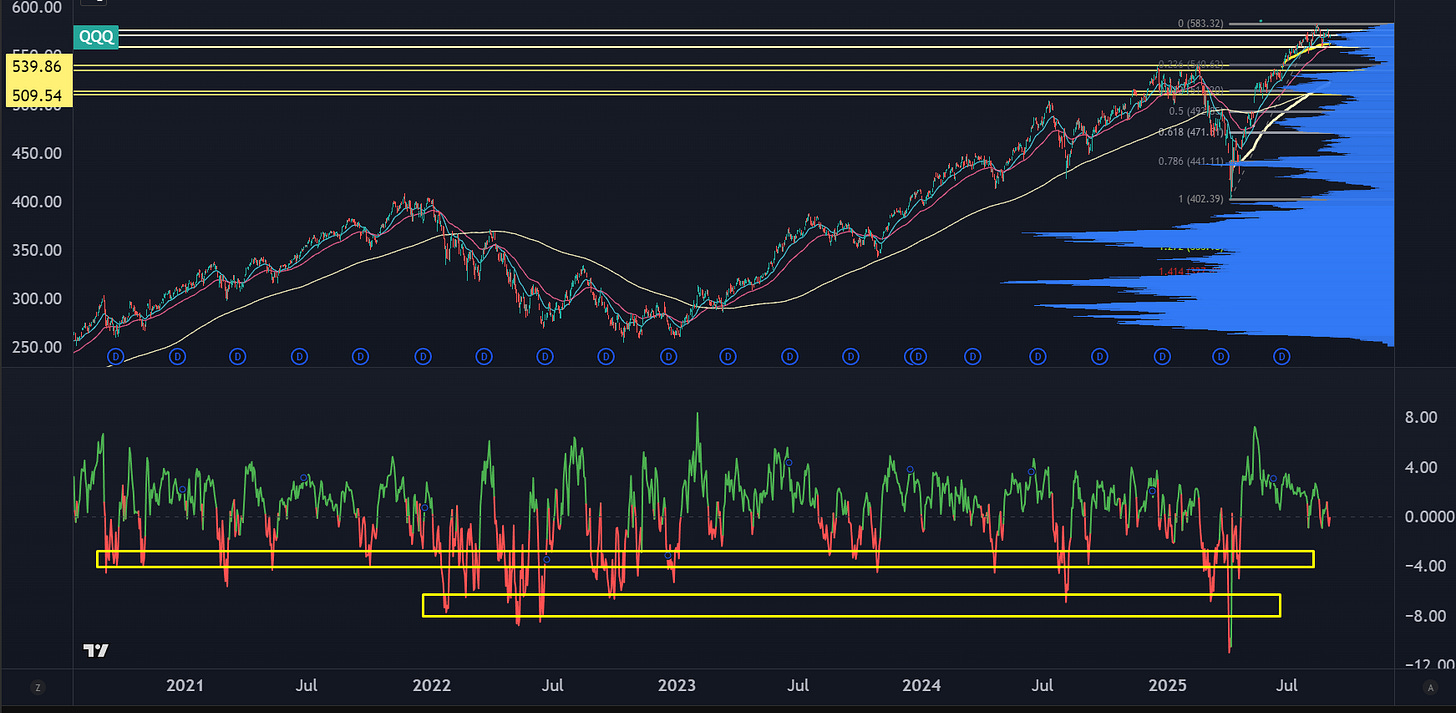The height and width of the screenshot is (713, 1456).
Task: Click the first dividend marker at chart's left
Action: click(x=115, y=356)
